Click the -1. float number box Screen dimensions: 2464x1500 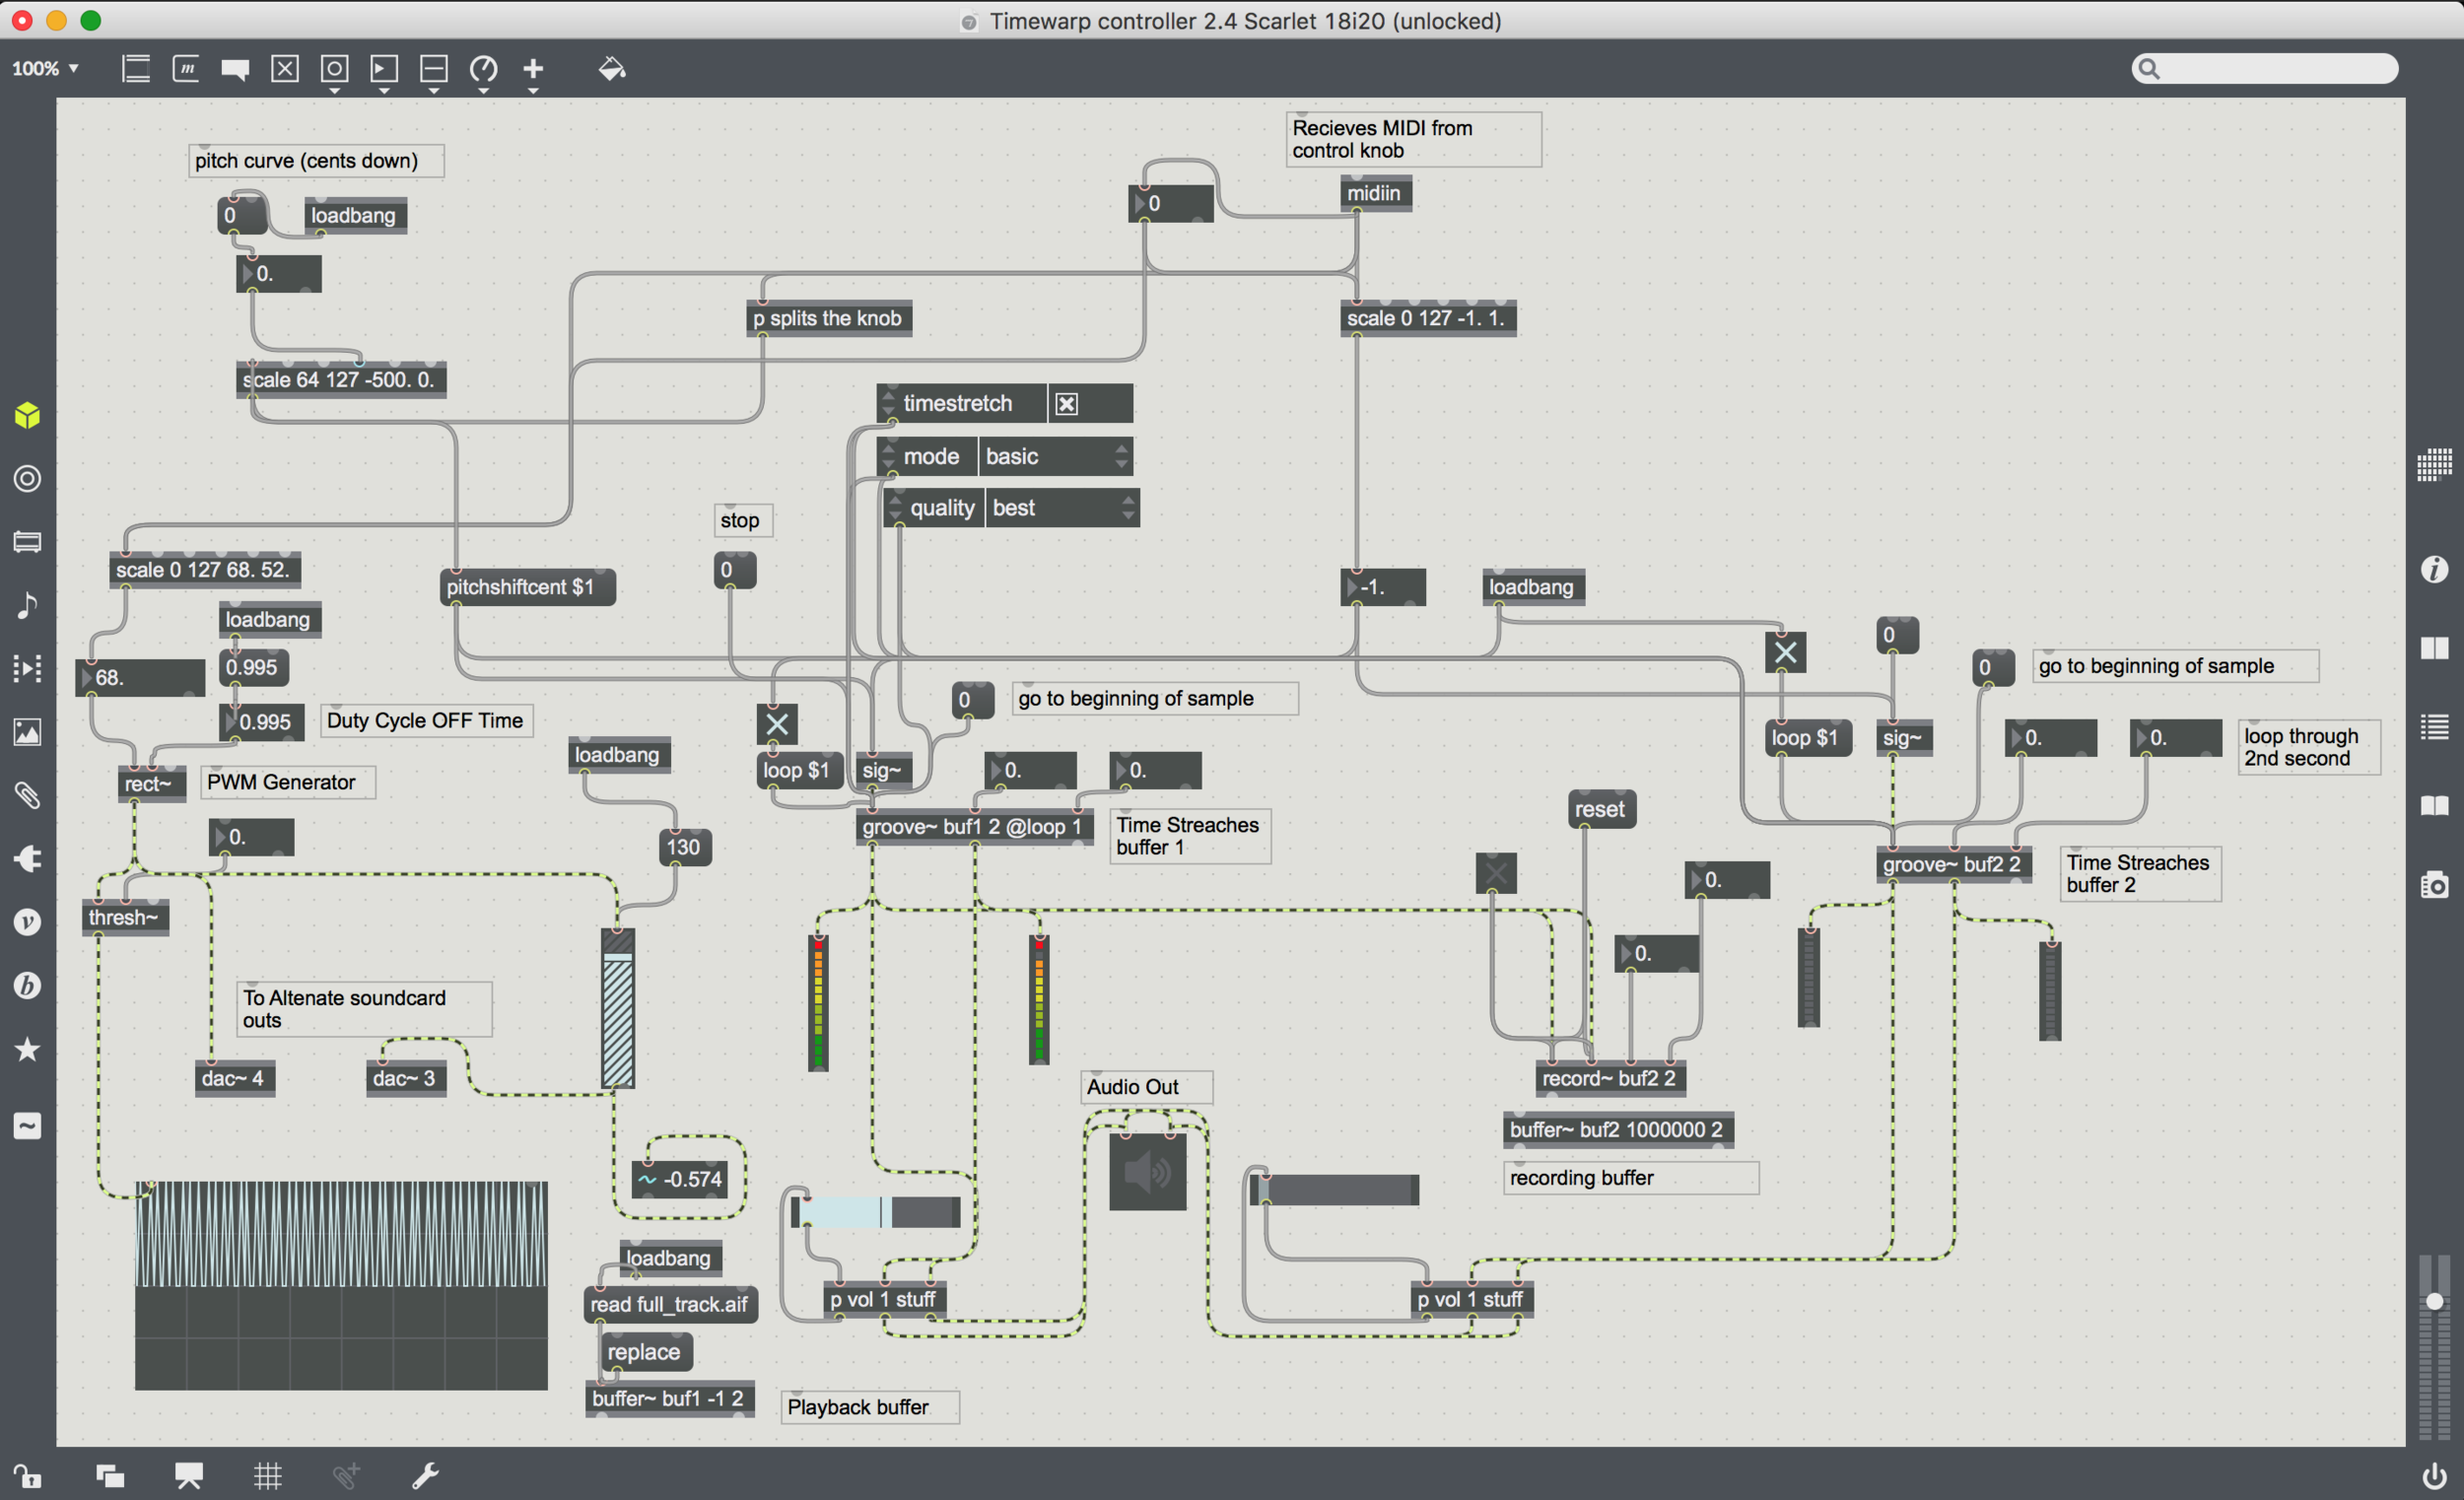(1384, 587)
